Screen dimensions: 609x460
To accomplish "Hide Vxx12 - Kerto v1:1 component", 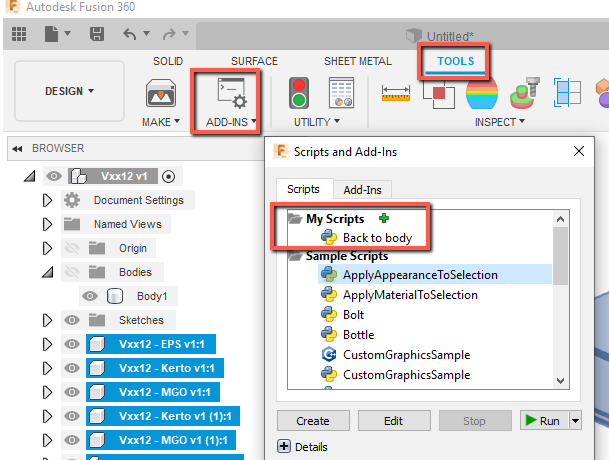I will pos(72,368).
